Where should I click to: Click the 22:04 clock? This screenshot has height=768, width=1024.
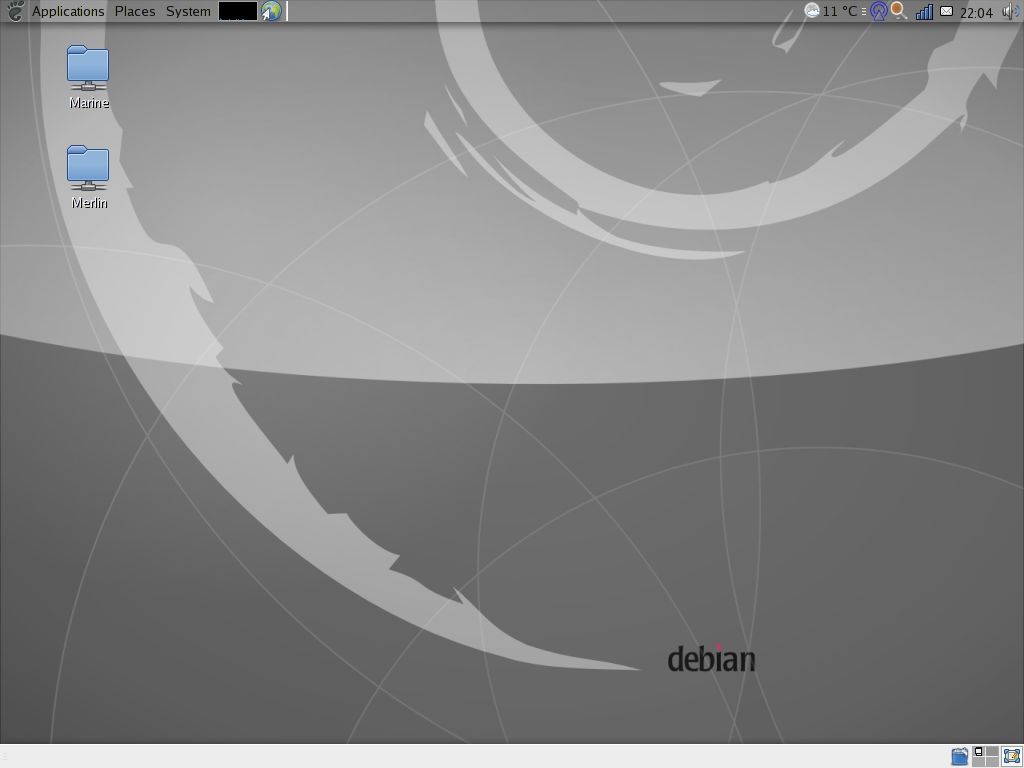point(976,12)
